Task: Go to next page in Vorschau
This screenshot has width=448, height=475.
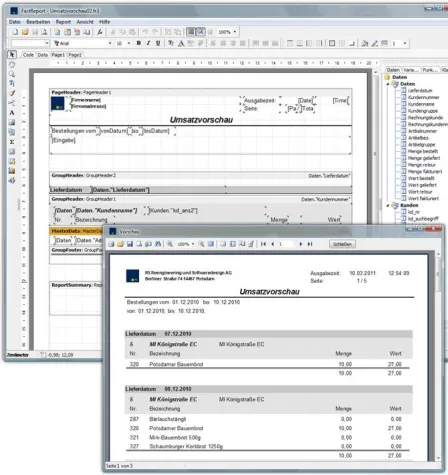Action: (x=301, y=244)
